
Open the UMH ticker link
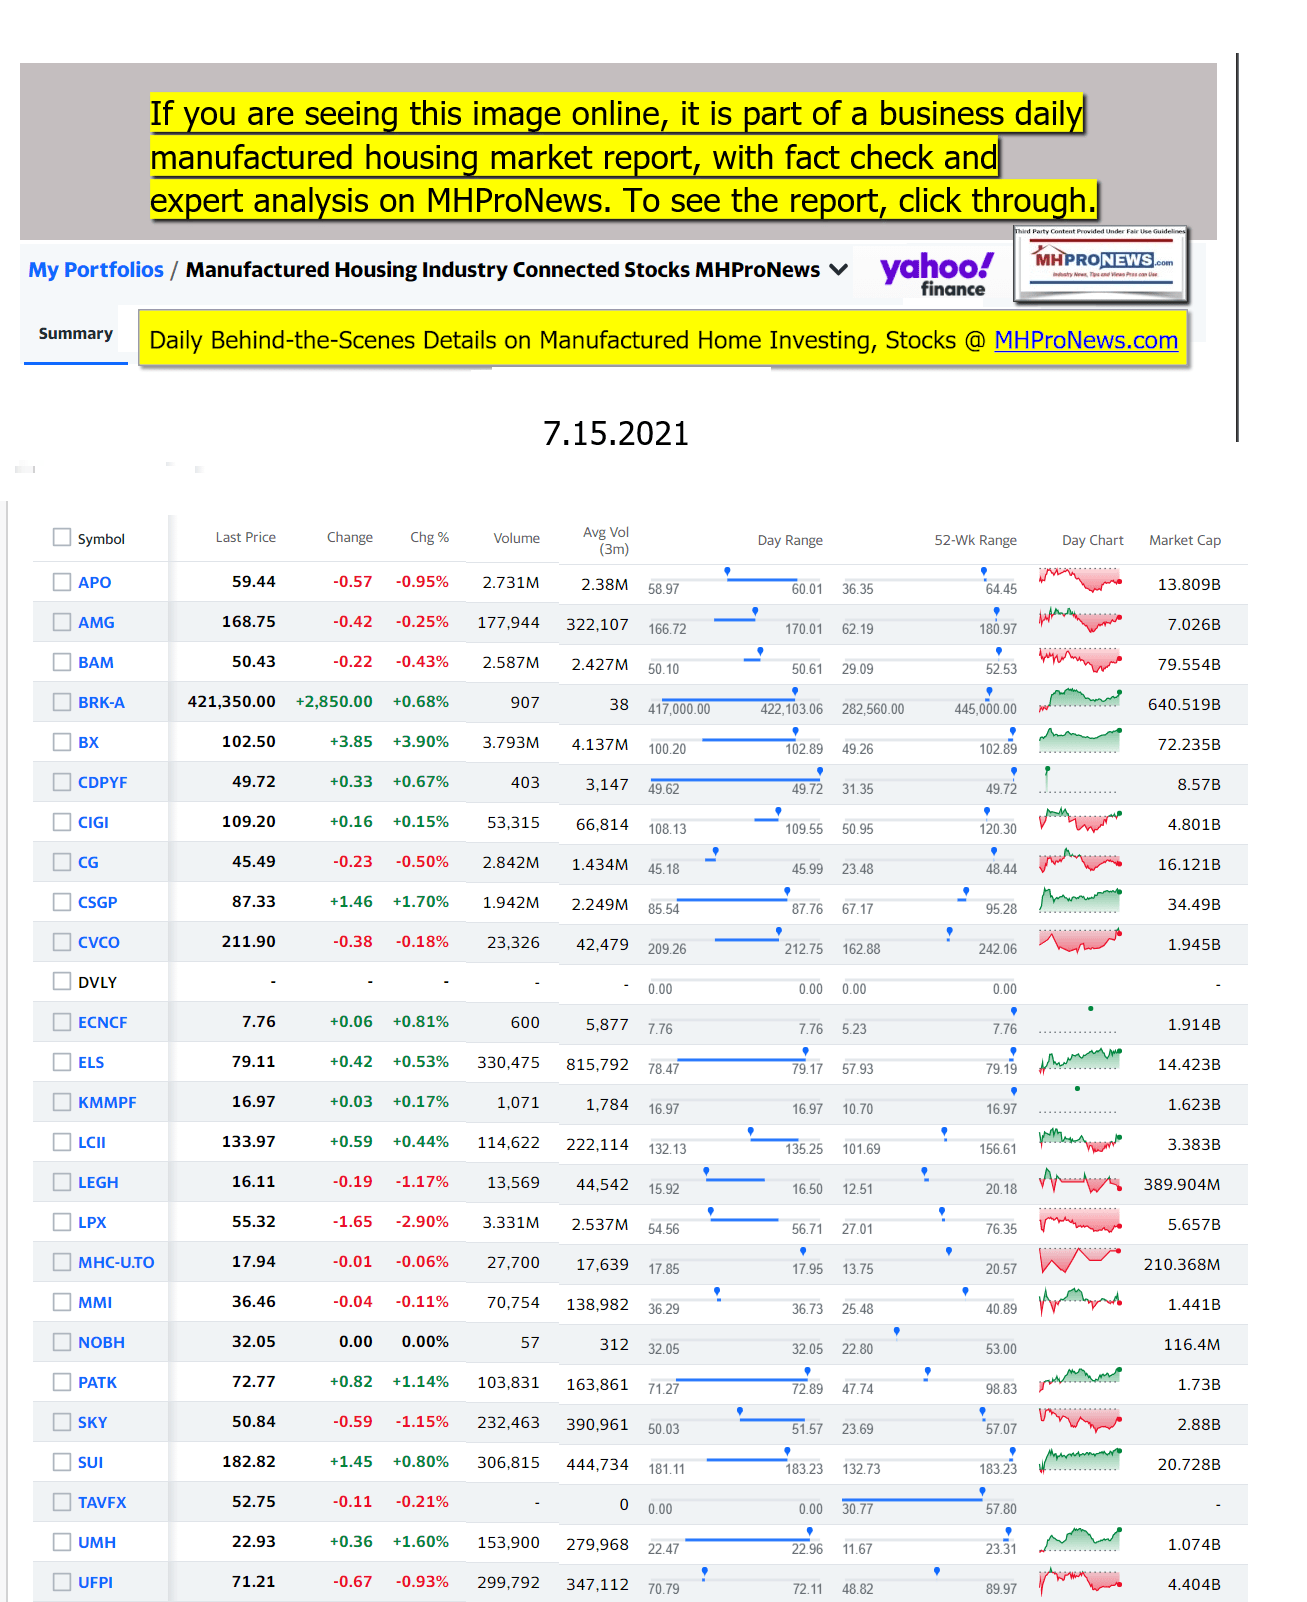tap(97, 1542)
